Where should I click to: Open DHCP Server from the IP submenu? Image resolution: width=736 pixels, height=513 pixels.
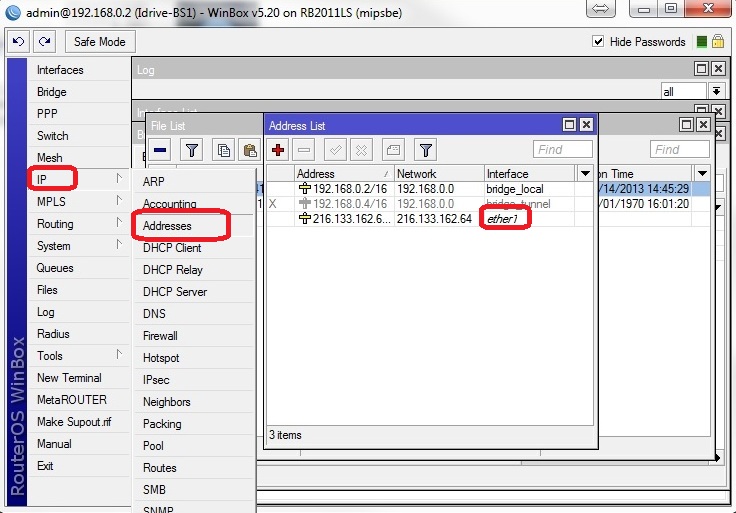pyautogui.click(x=175, y=292)
